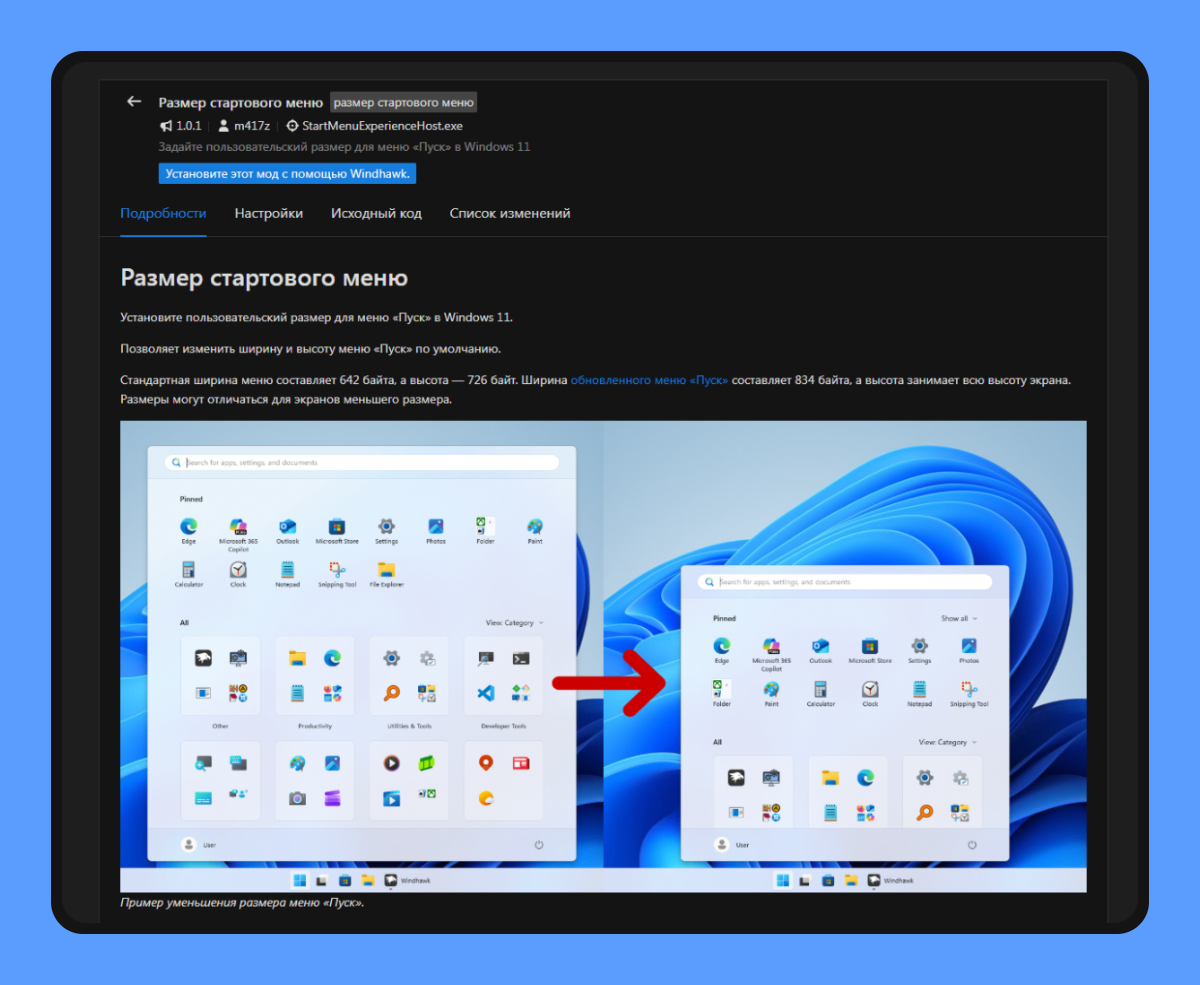
Task: Show the Список изменений tab
Action: click(x=510, y=213)
